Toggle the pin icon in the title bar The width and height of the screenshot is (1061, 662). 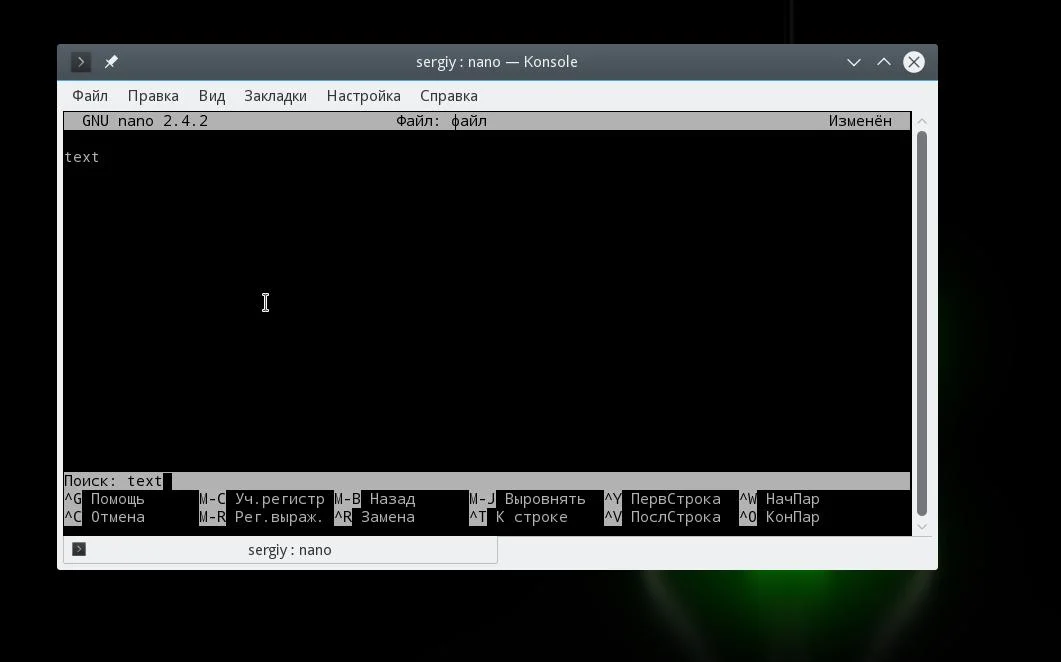[x=111, y=62]
